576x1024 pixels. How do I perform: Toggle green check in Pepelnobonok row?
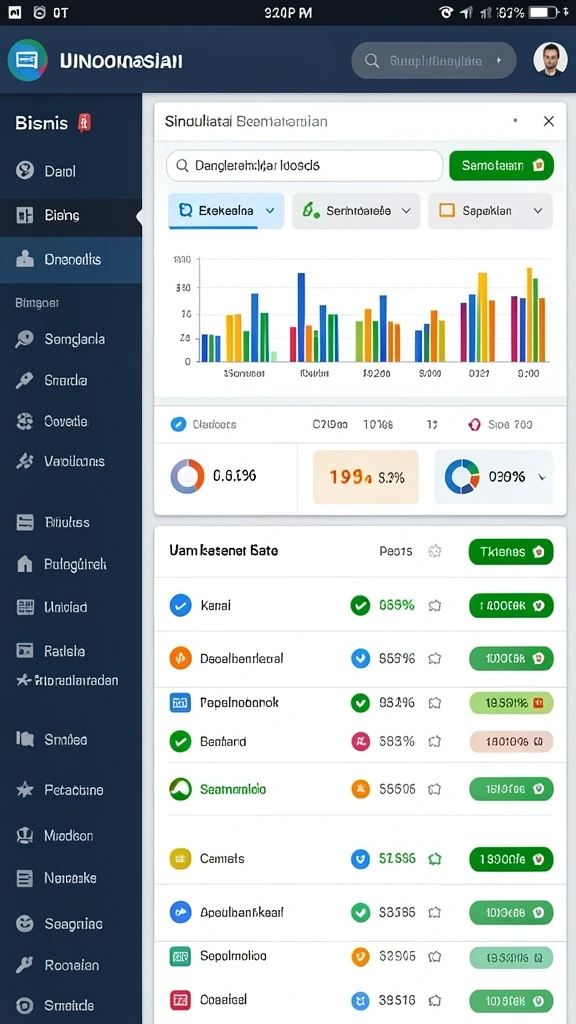click(x=360, y=703)
